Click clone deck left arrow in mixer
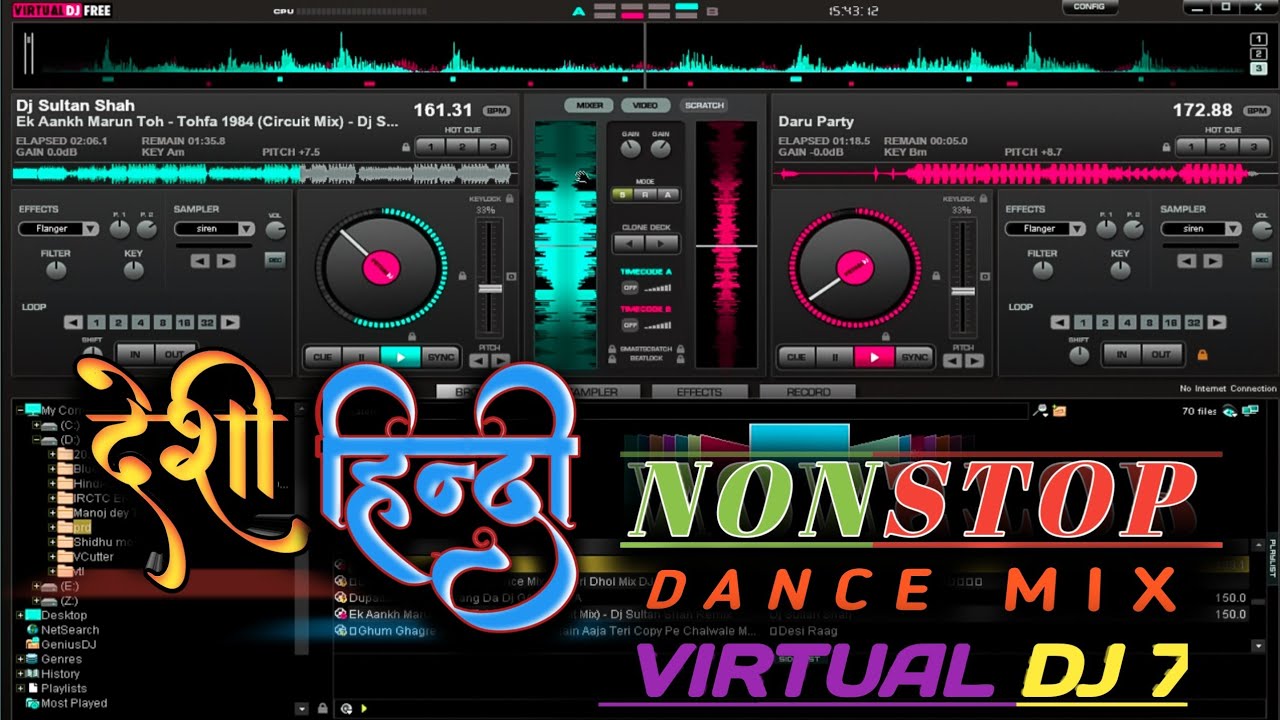1280x720 pixels. click(x=629, y=243)
